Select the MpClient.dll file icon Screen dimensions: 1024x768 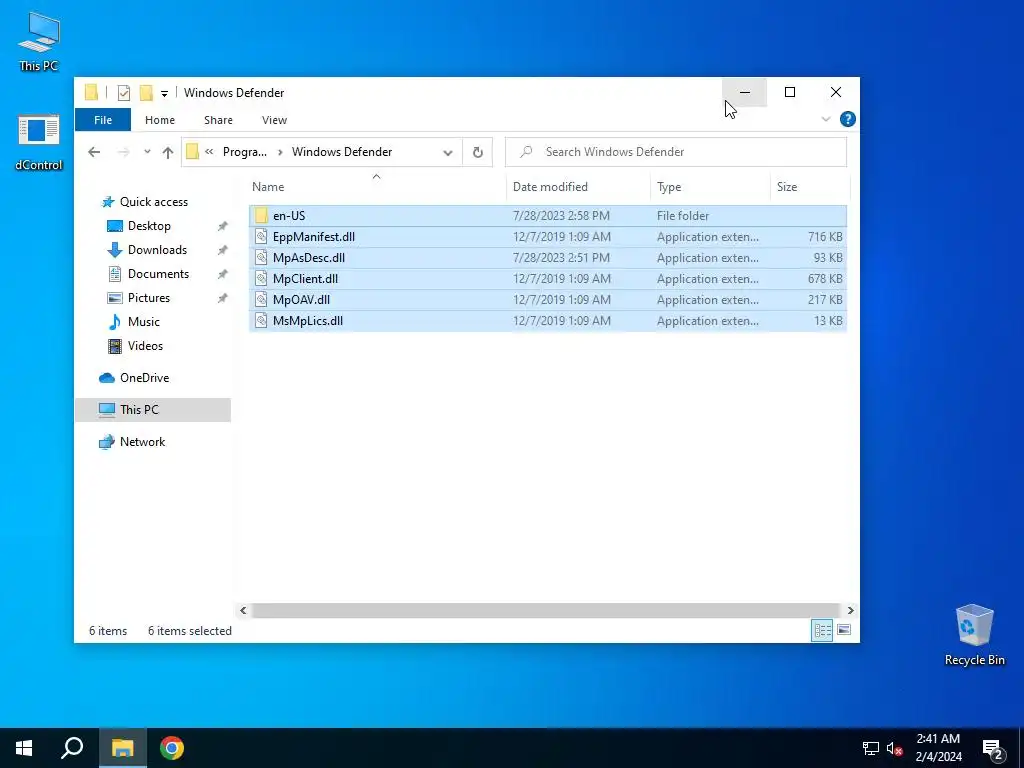pos(261,279)
